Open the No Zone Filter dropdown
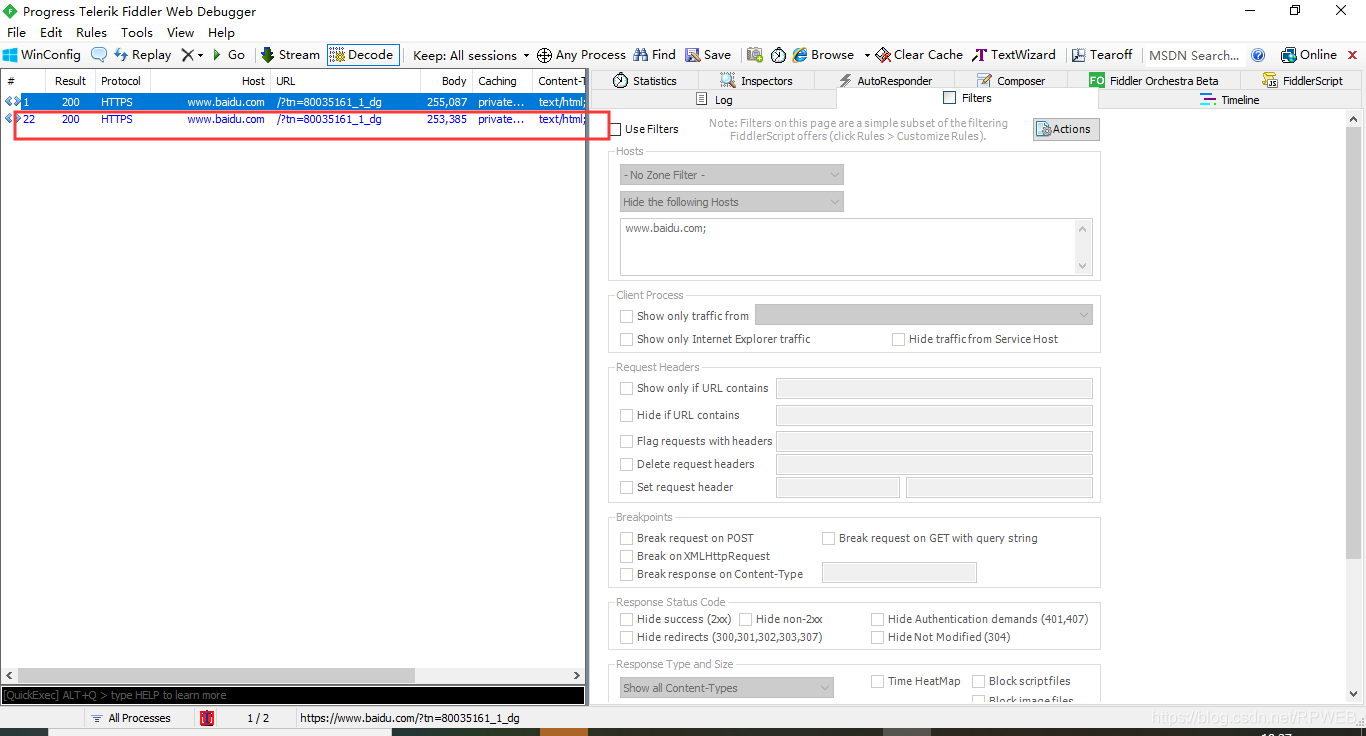Image resolution: width=1366 pixels, height=736 pixels. pos(732,175)
